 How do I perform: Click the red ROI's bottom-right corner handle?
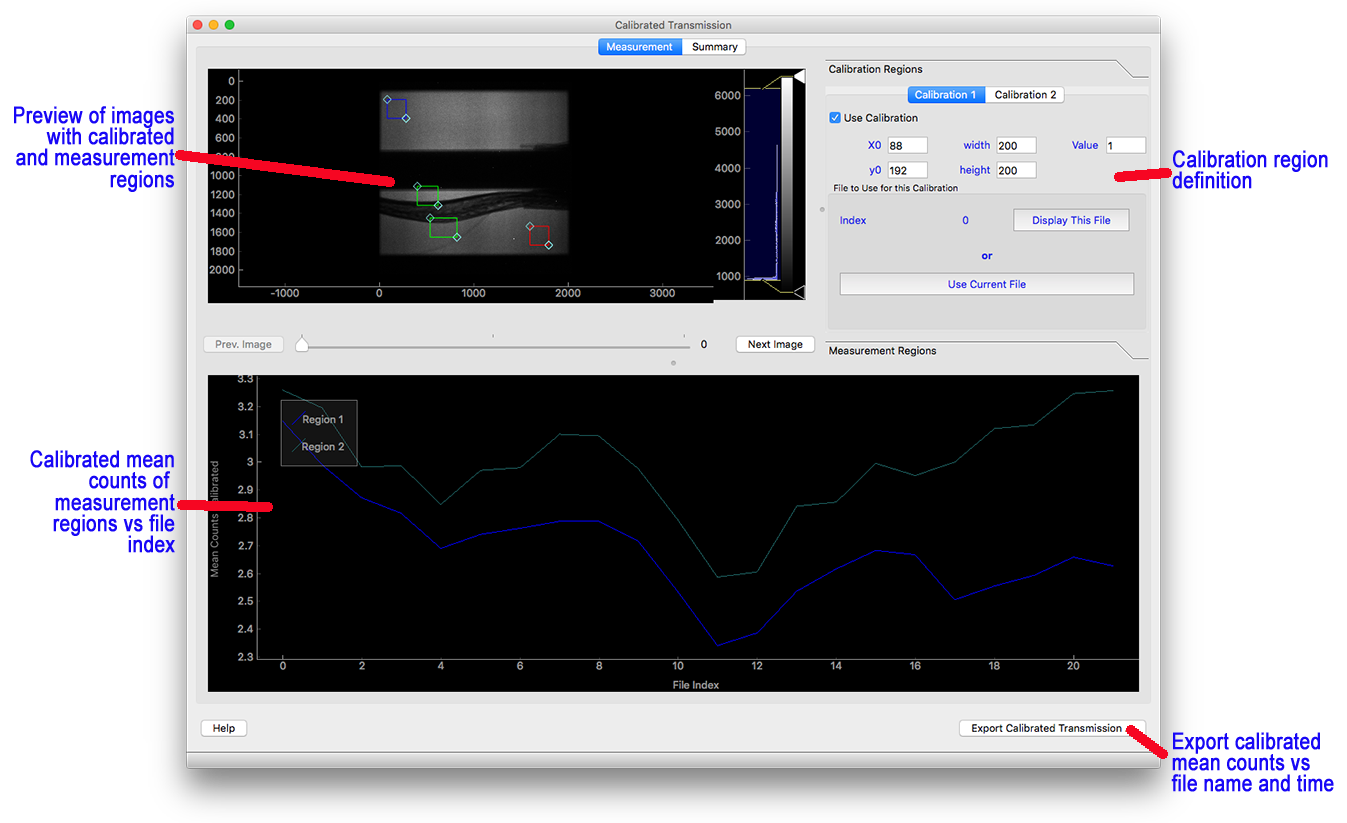[x=548, y=245]
